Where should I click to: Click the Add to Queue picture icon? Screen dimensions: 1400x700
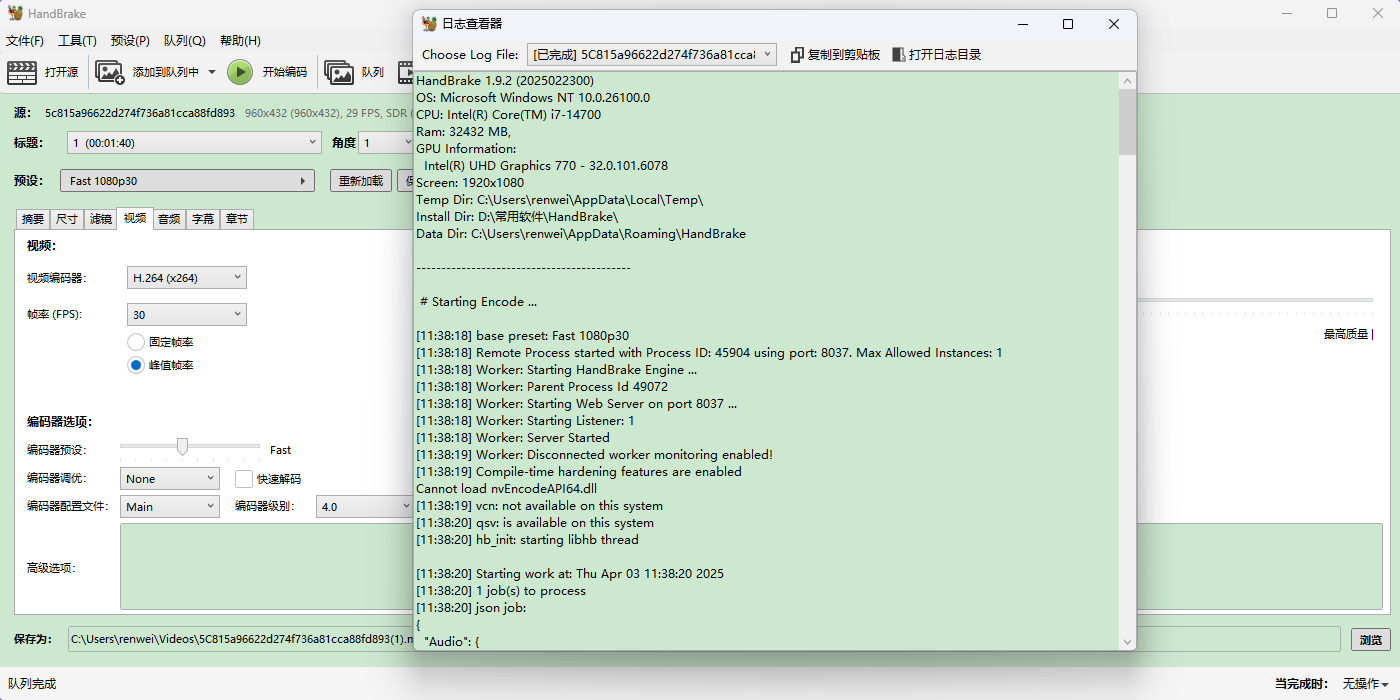(109, 72)
